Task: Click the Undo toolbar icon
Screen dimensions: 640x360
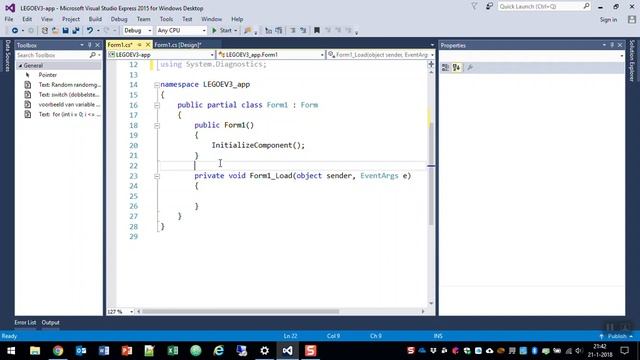Action: pos(90,31)
